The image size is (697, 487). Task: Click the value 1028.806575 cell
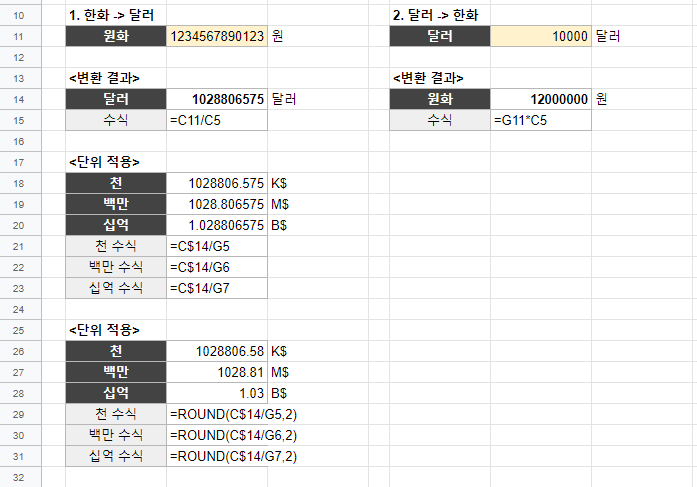(x=217, y=204)
